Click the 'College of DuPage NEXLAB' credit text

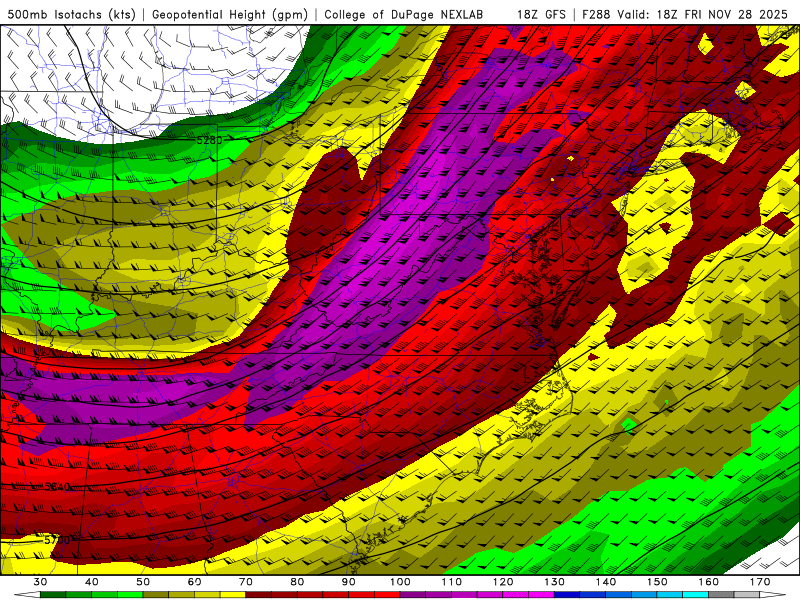tap(404, 14)
